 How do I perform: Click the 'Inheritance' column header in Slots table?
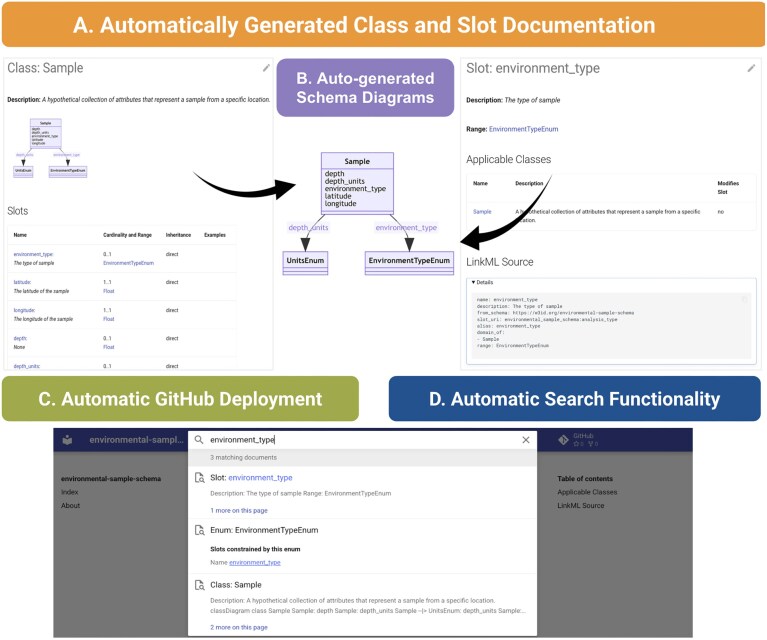[x=178, y=235]
